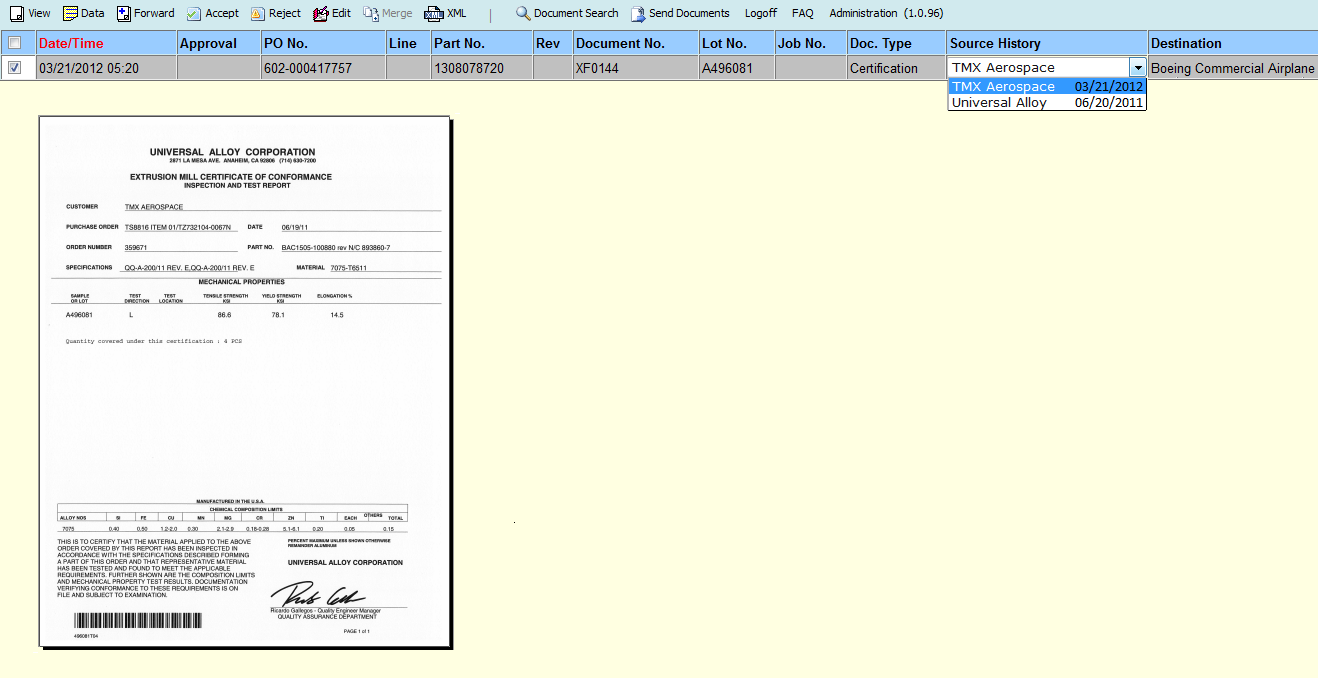Viewport: 1318px width, 678px height.
Task: Click the Reject document icon
Action: click(x=258, y=14)
